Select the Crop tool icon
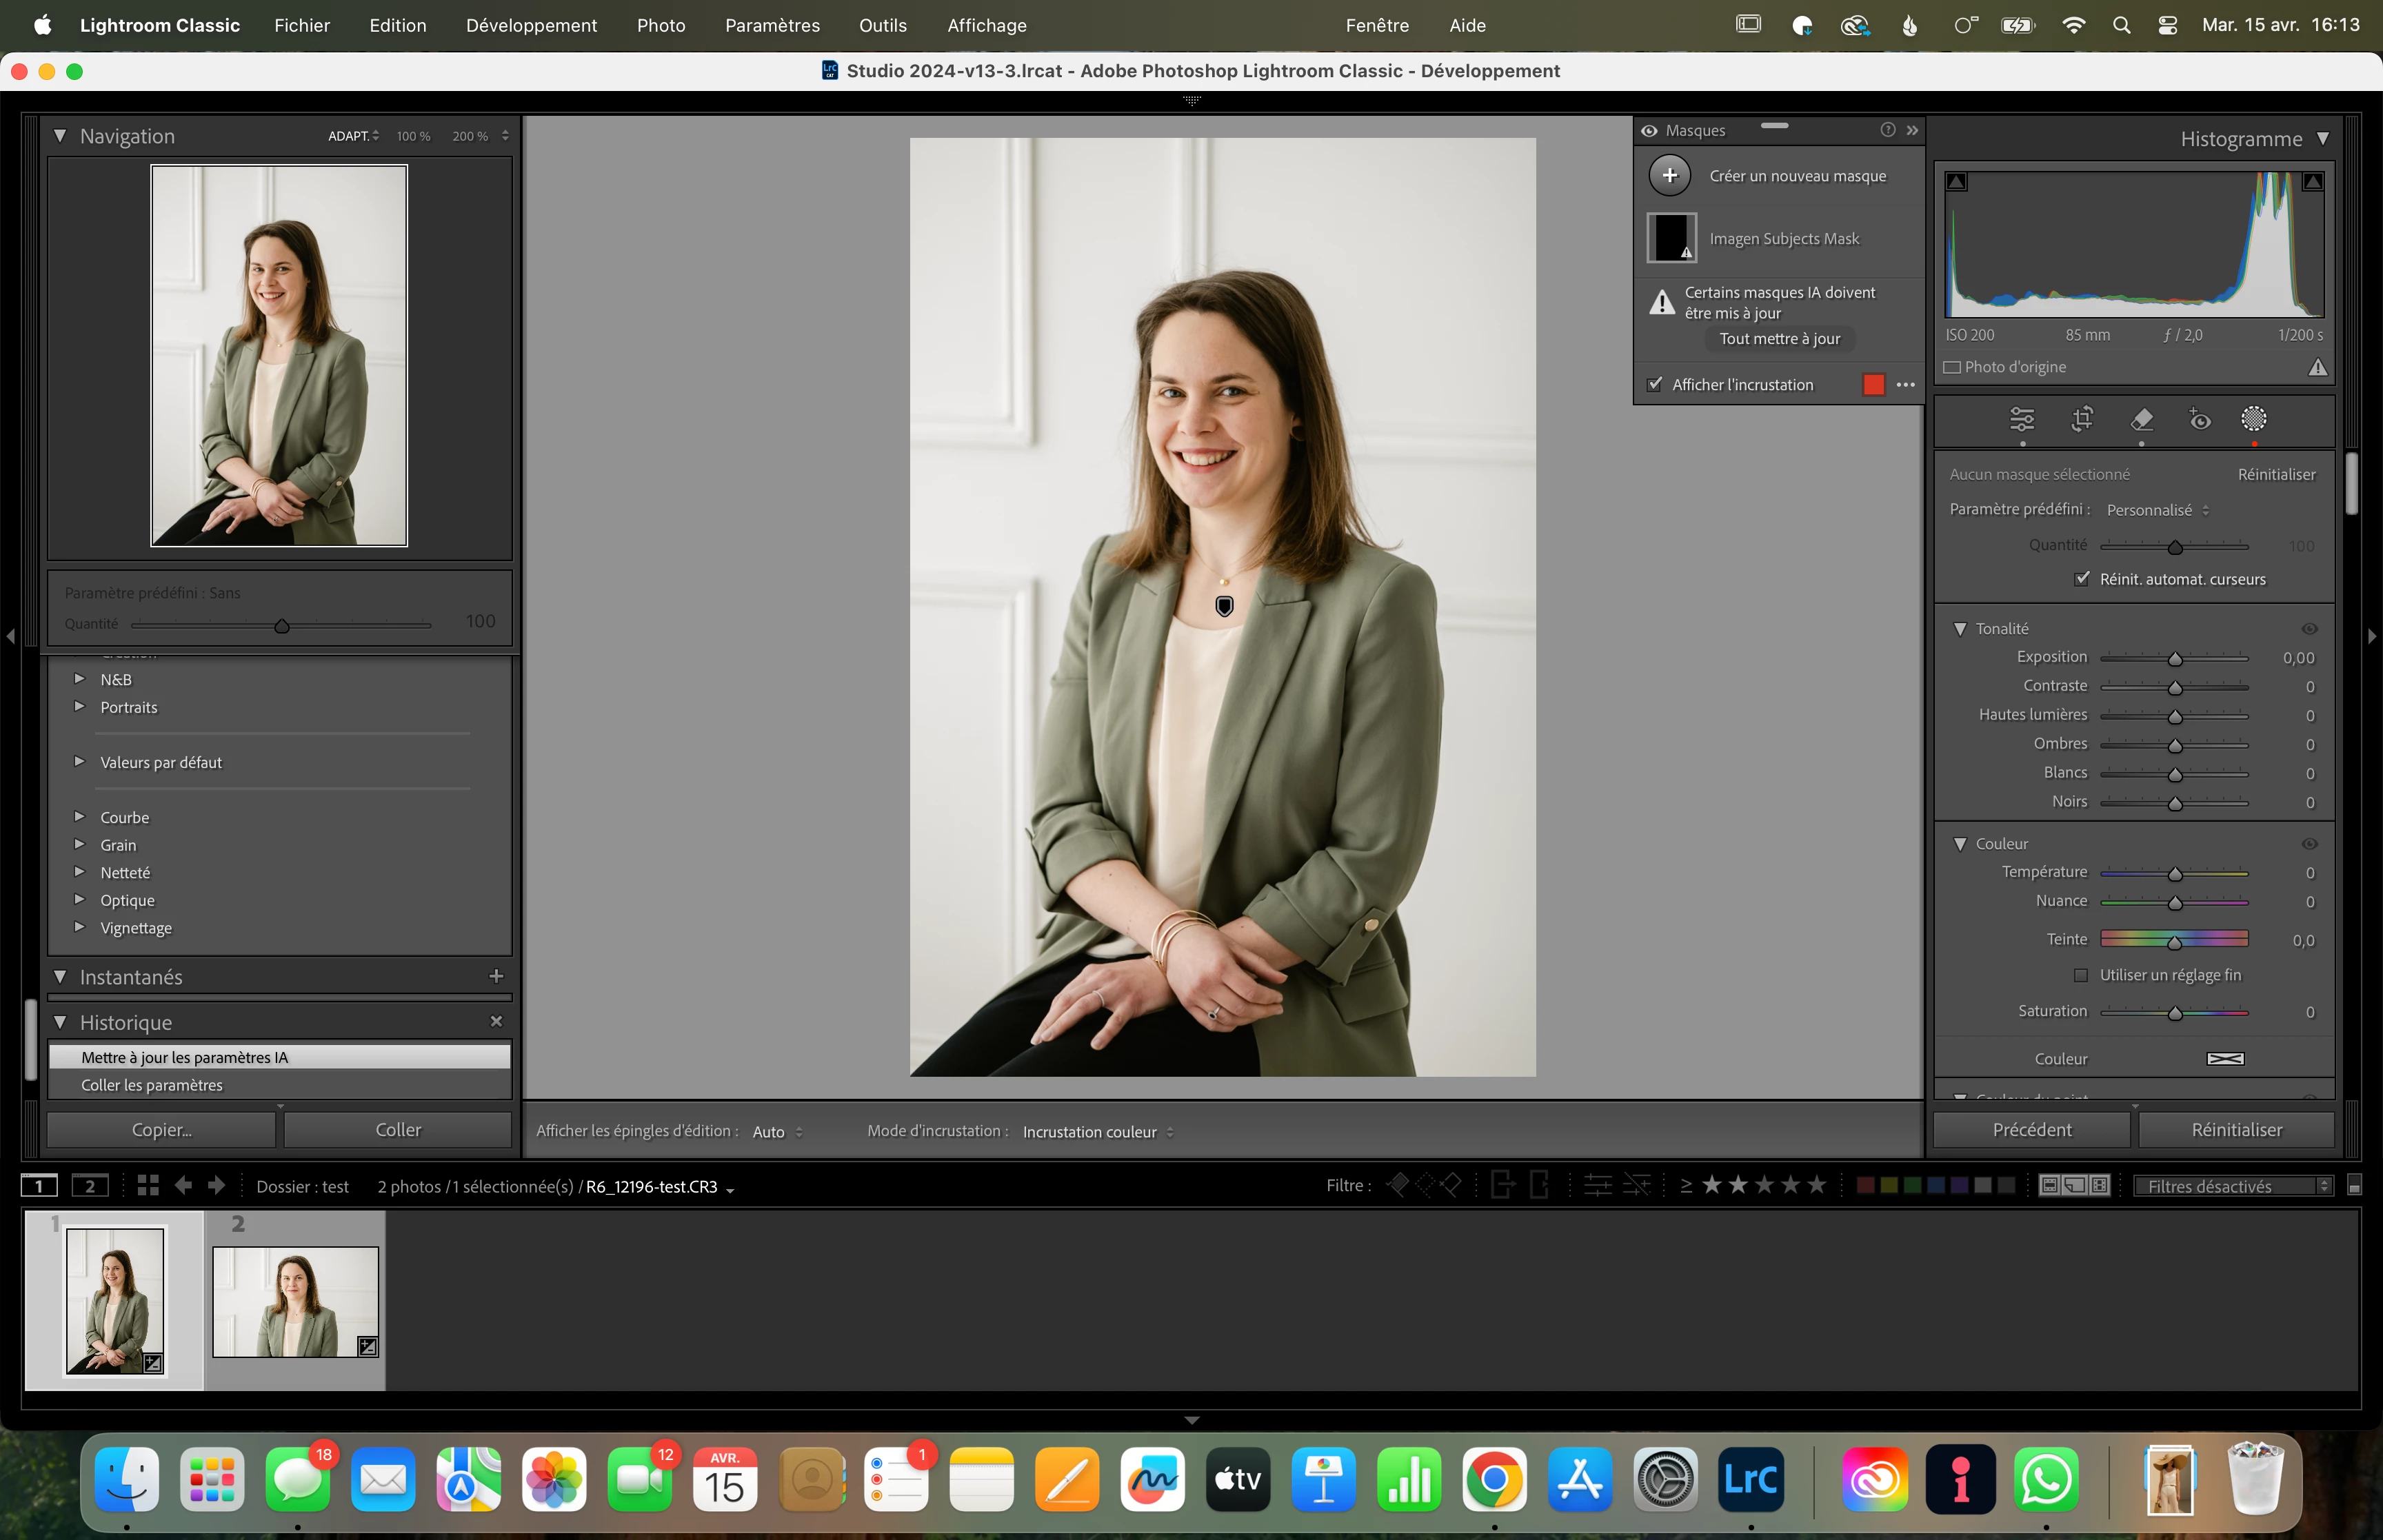 (2082, 420)
